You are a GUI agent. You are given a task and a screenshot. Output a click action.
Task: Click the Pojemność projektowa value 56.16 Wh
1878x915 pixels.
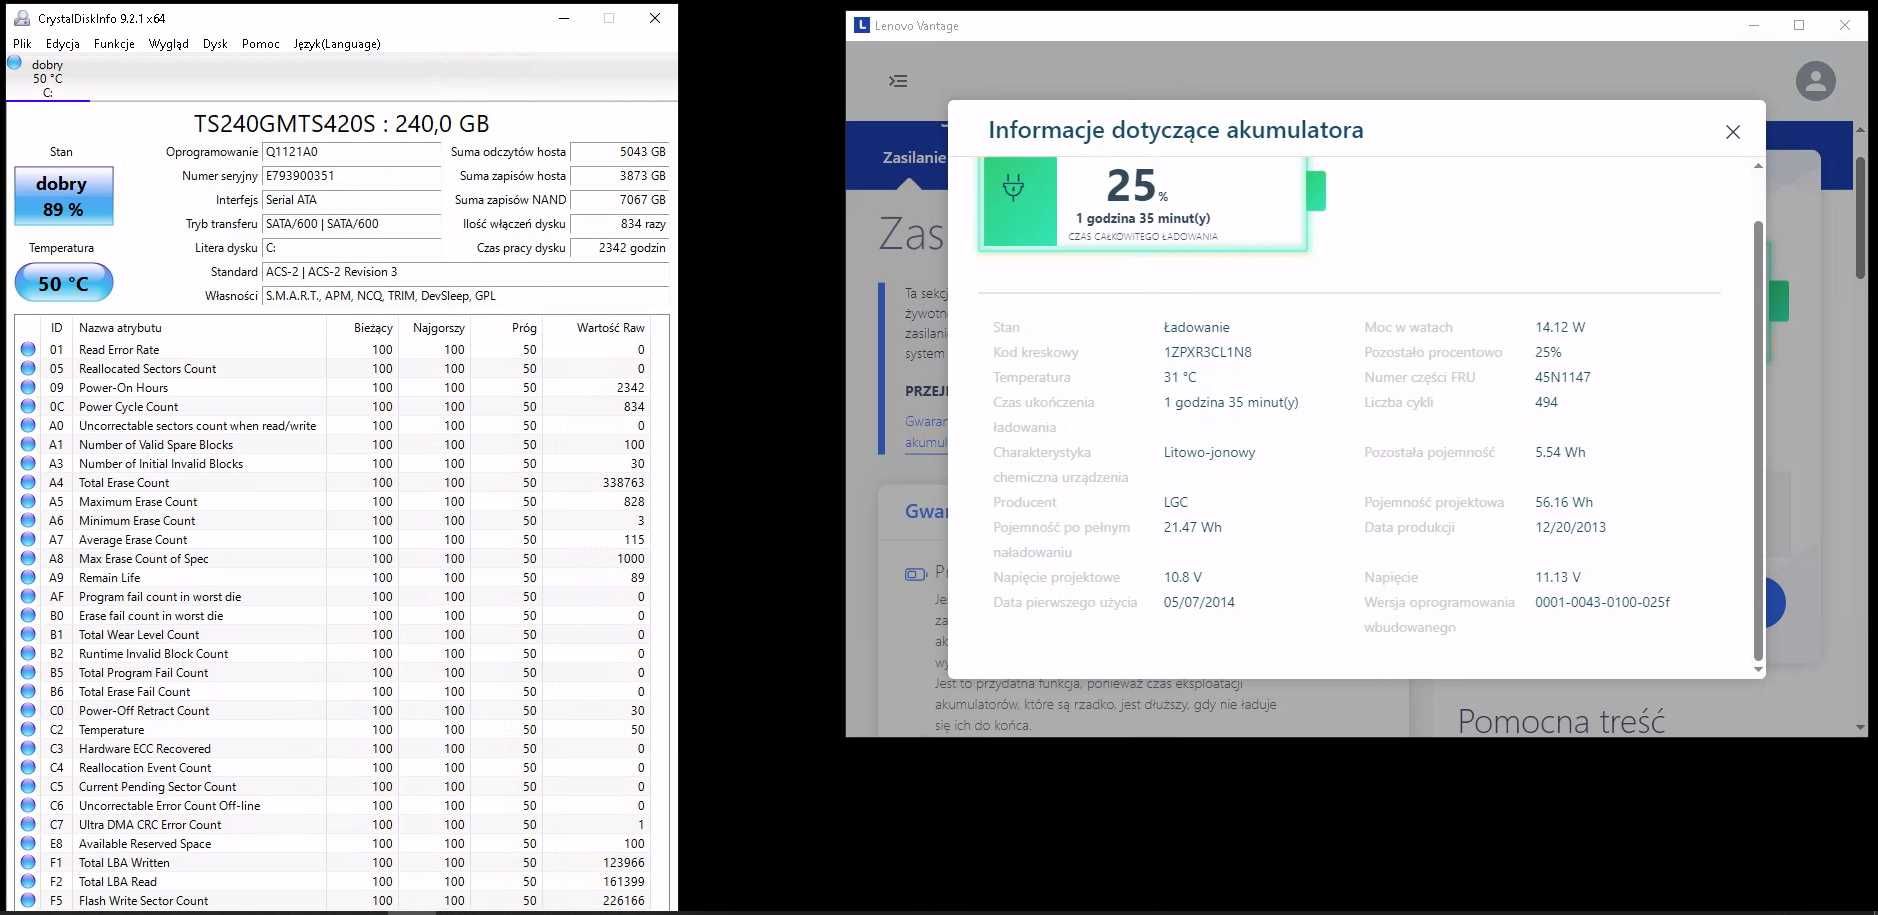coord(1564,502)
